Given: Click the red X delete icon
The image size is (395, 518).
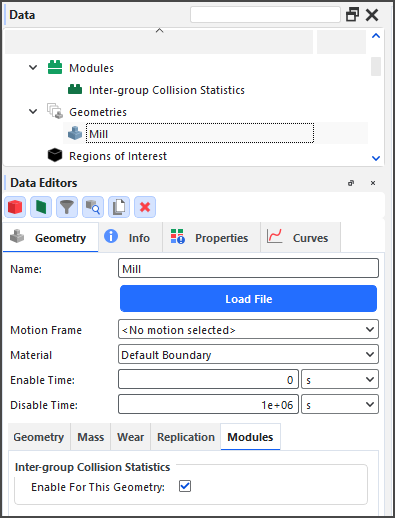Looking at the screenshot, I should (145, 207).
